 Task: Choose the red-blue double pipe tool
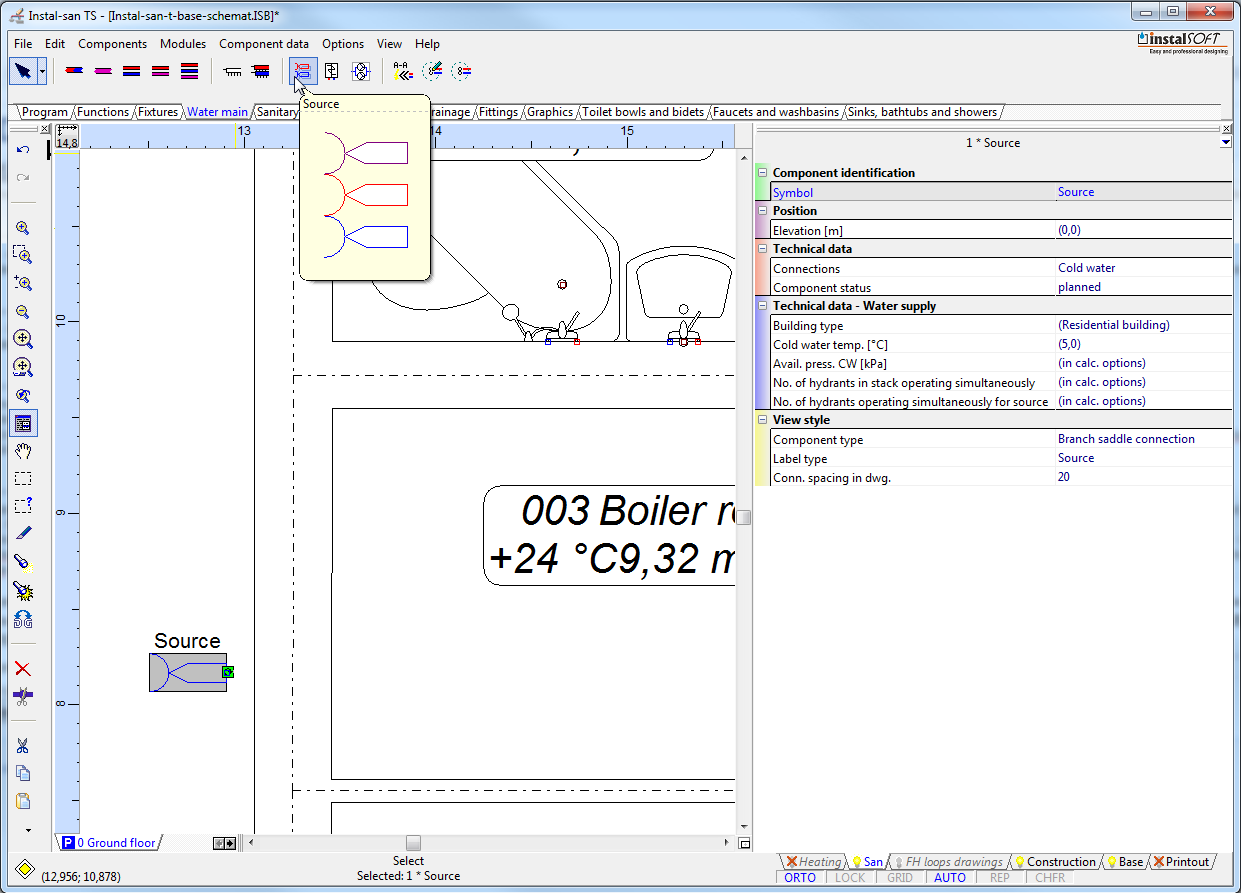pos(131,71)
